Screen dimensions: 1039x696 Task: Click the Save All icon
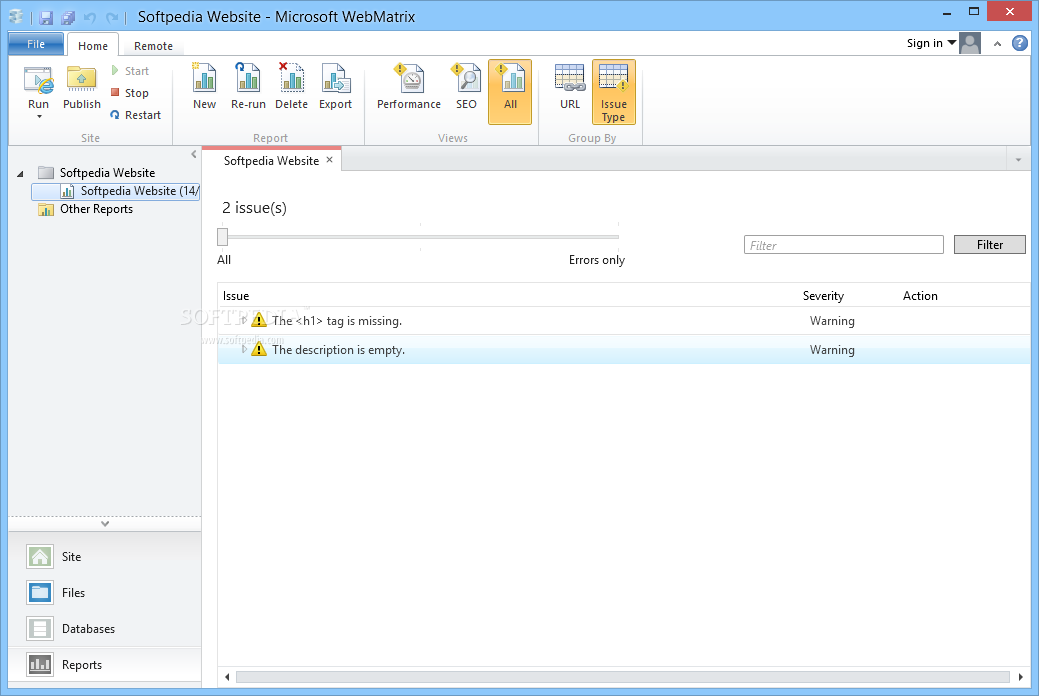68,17
